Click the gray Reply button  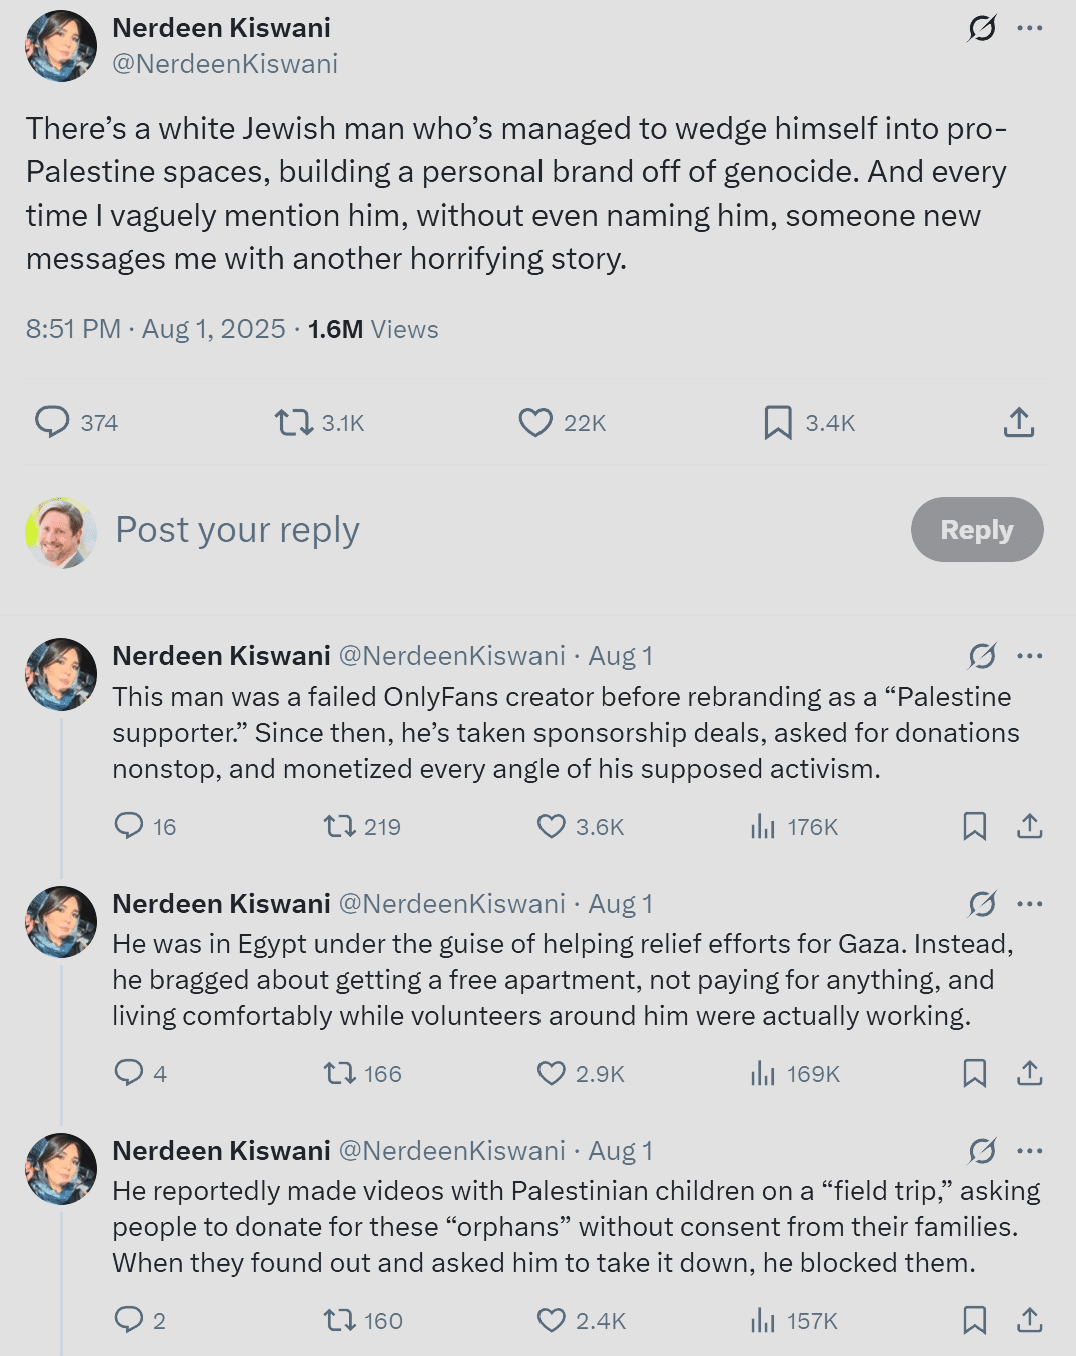[977, 529]
